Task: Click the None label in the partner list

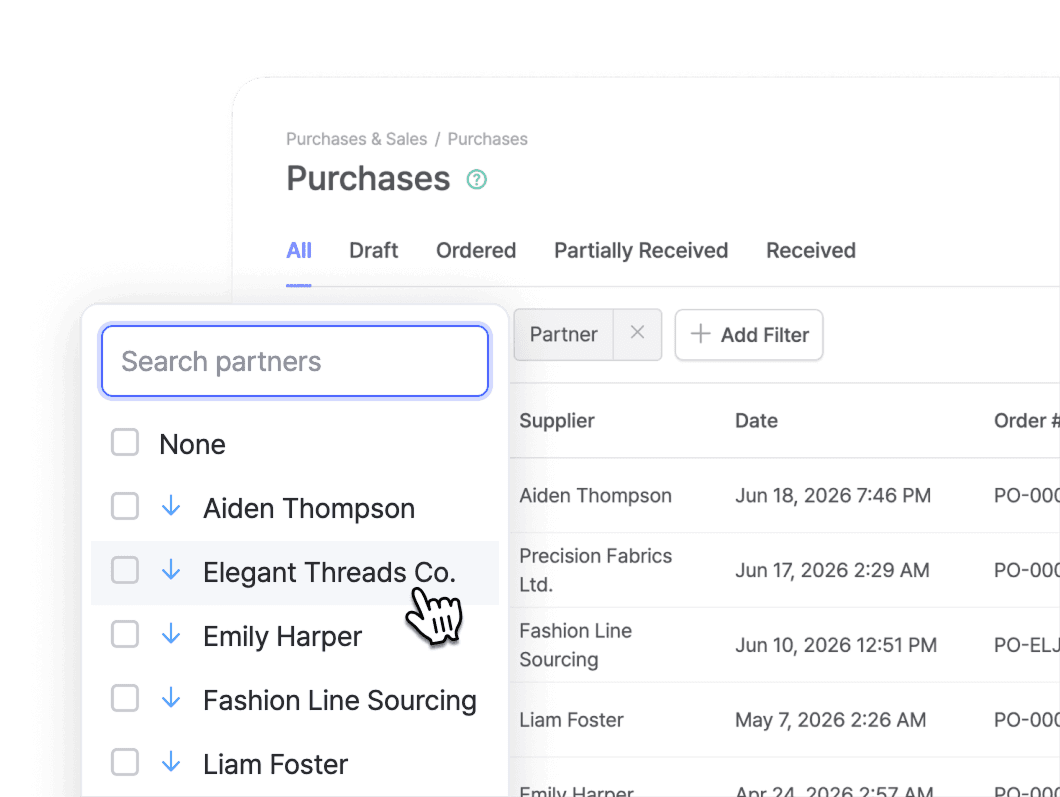Action: 193,444
